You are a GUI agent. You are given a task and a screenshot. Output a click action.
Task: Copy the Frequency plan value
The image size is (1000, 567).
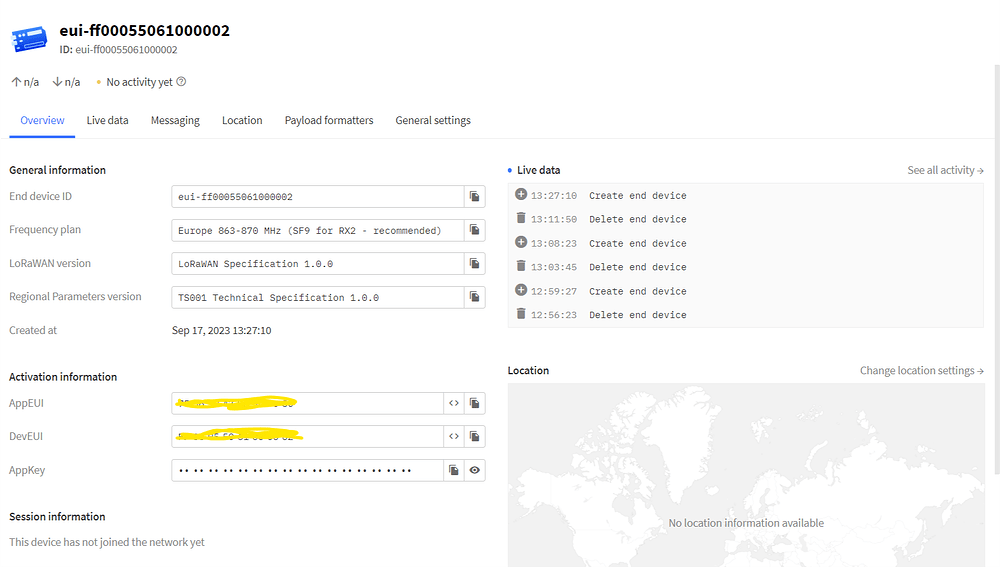475,230
